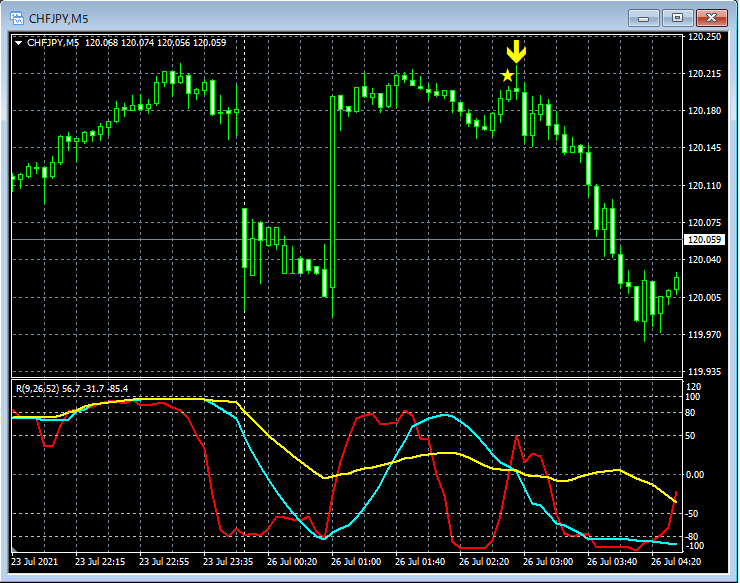Screen dimensions: 740x583
Task: Click the CHFJPY,M5 OHLC price text
Action: 126,42
